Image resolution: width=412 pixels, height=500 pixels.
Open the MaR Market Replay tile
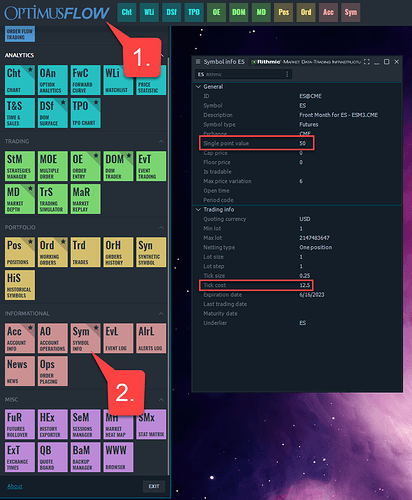point(86,199)
